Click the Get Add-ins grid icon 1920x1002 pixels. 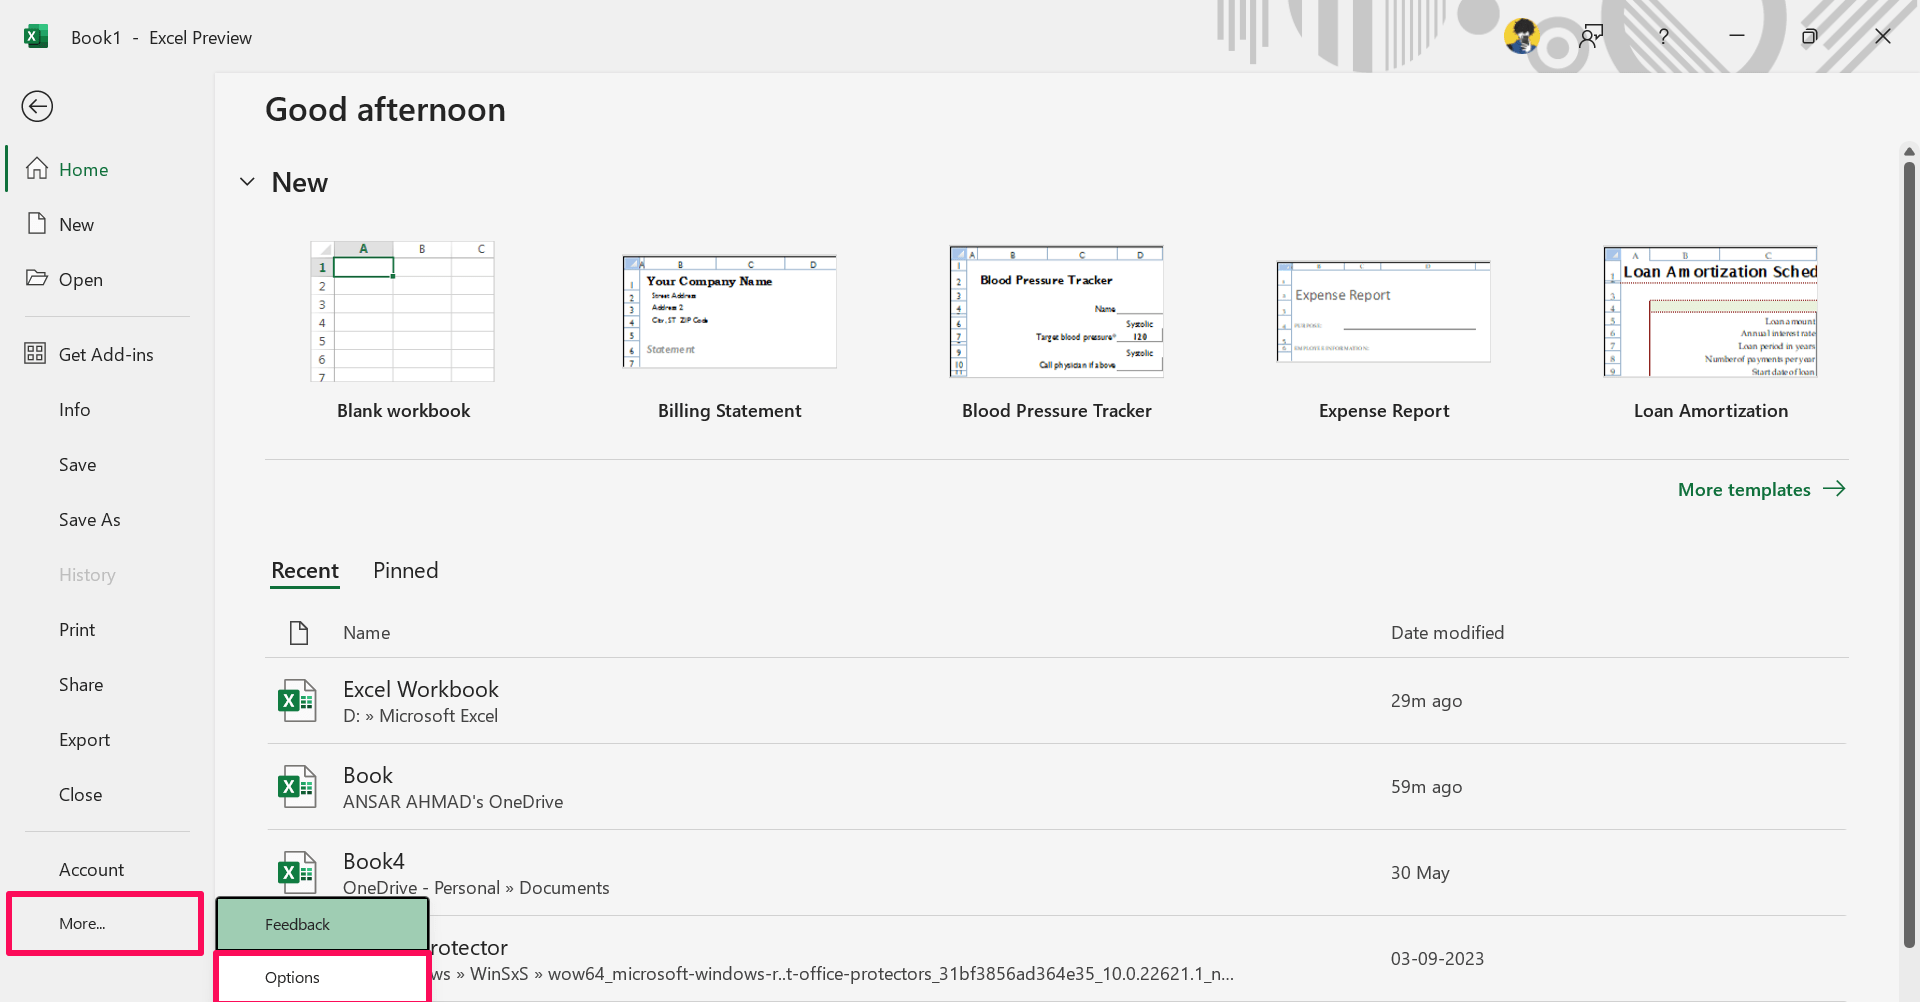pyautogui.click(x=35, y=353)
